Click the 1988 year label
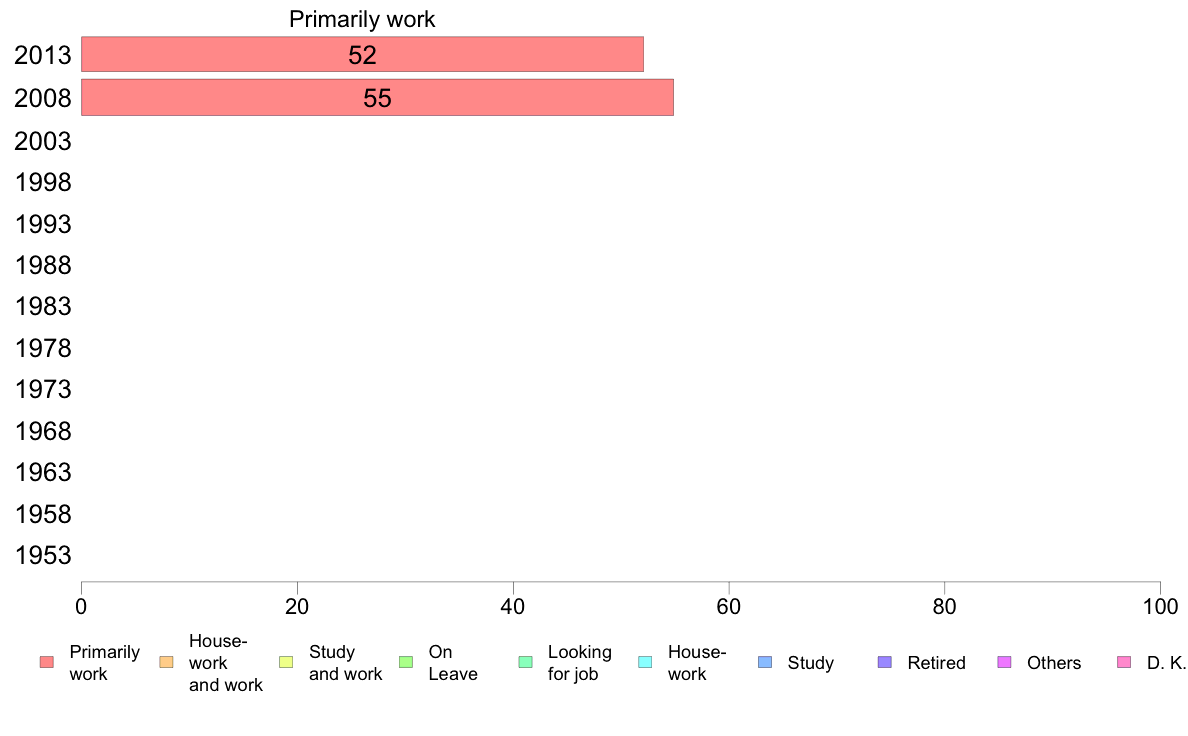 tap(43, 265)
